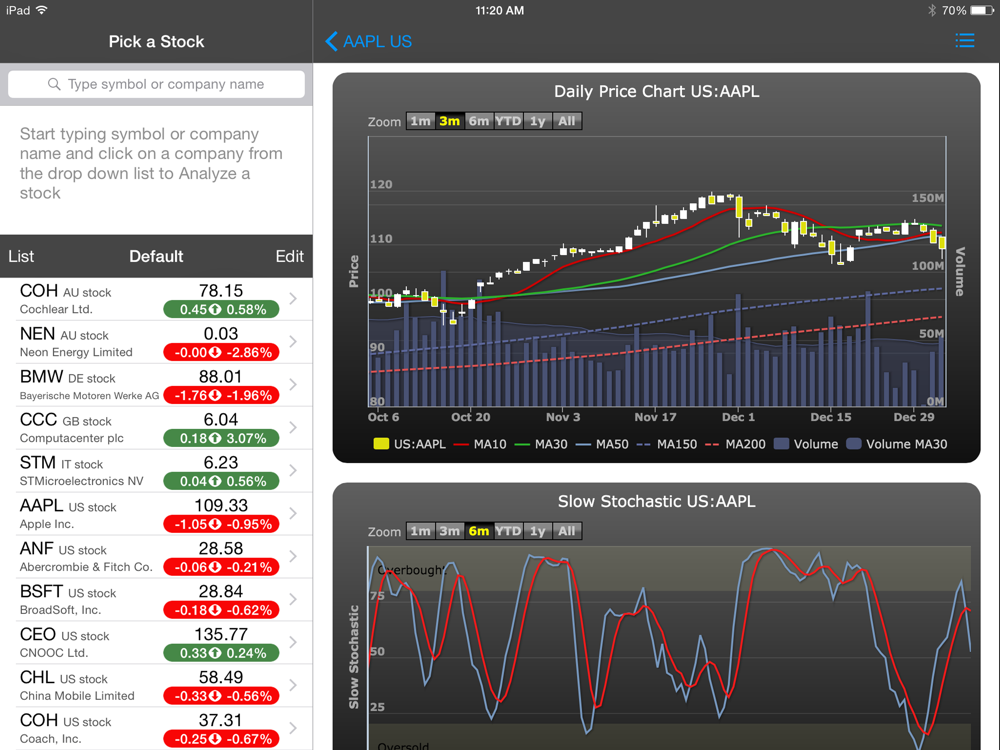
Task: Tap the Default list title
Action: coord(156,256)
